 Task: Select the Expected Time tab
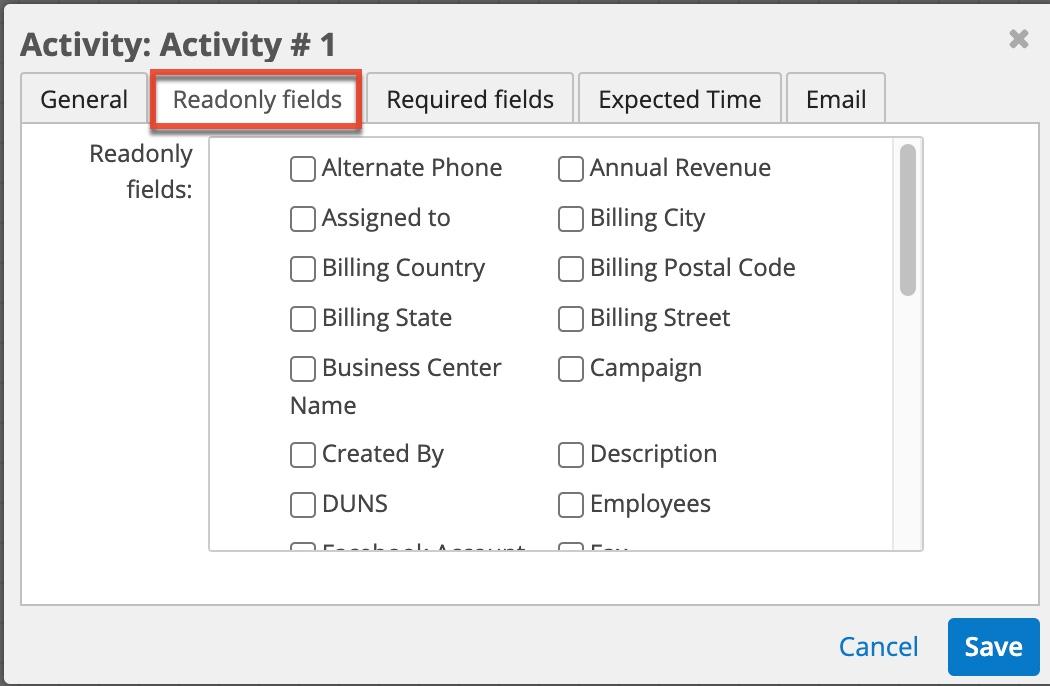pos(680,100)
